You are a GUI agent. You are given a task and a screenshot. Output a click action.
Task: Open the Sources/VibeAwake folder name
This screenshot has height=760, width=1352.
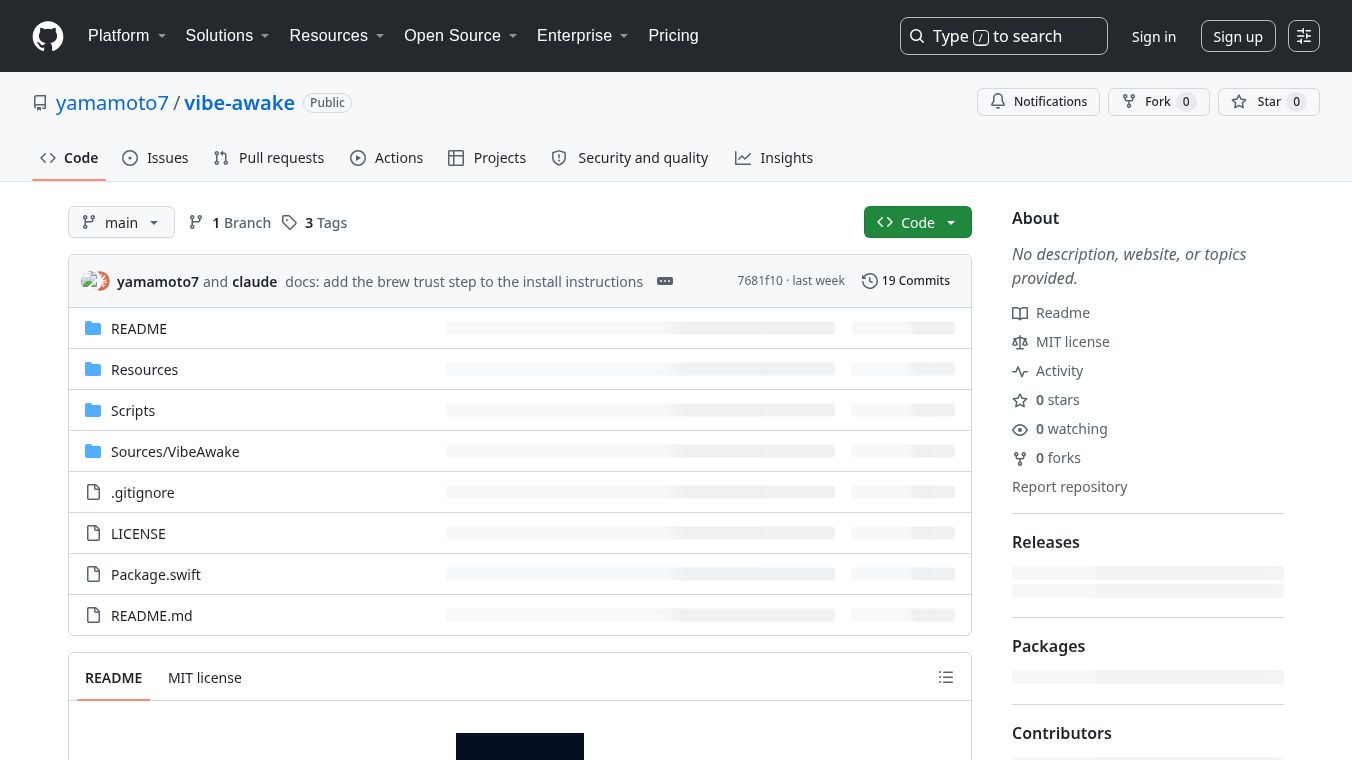tap(175, 451)
